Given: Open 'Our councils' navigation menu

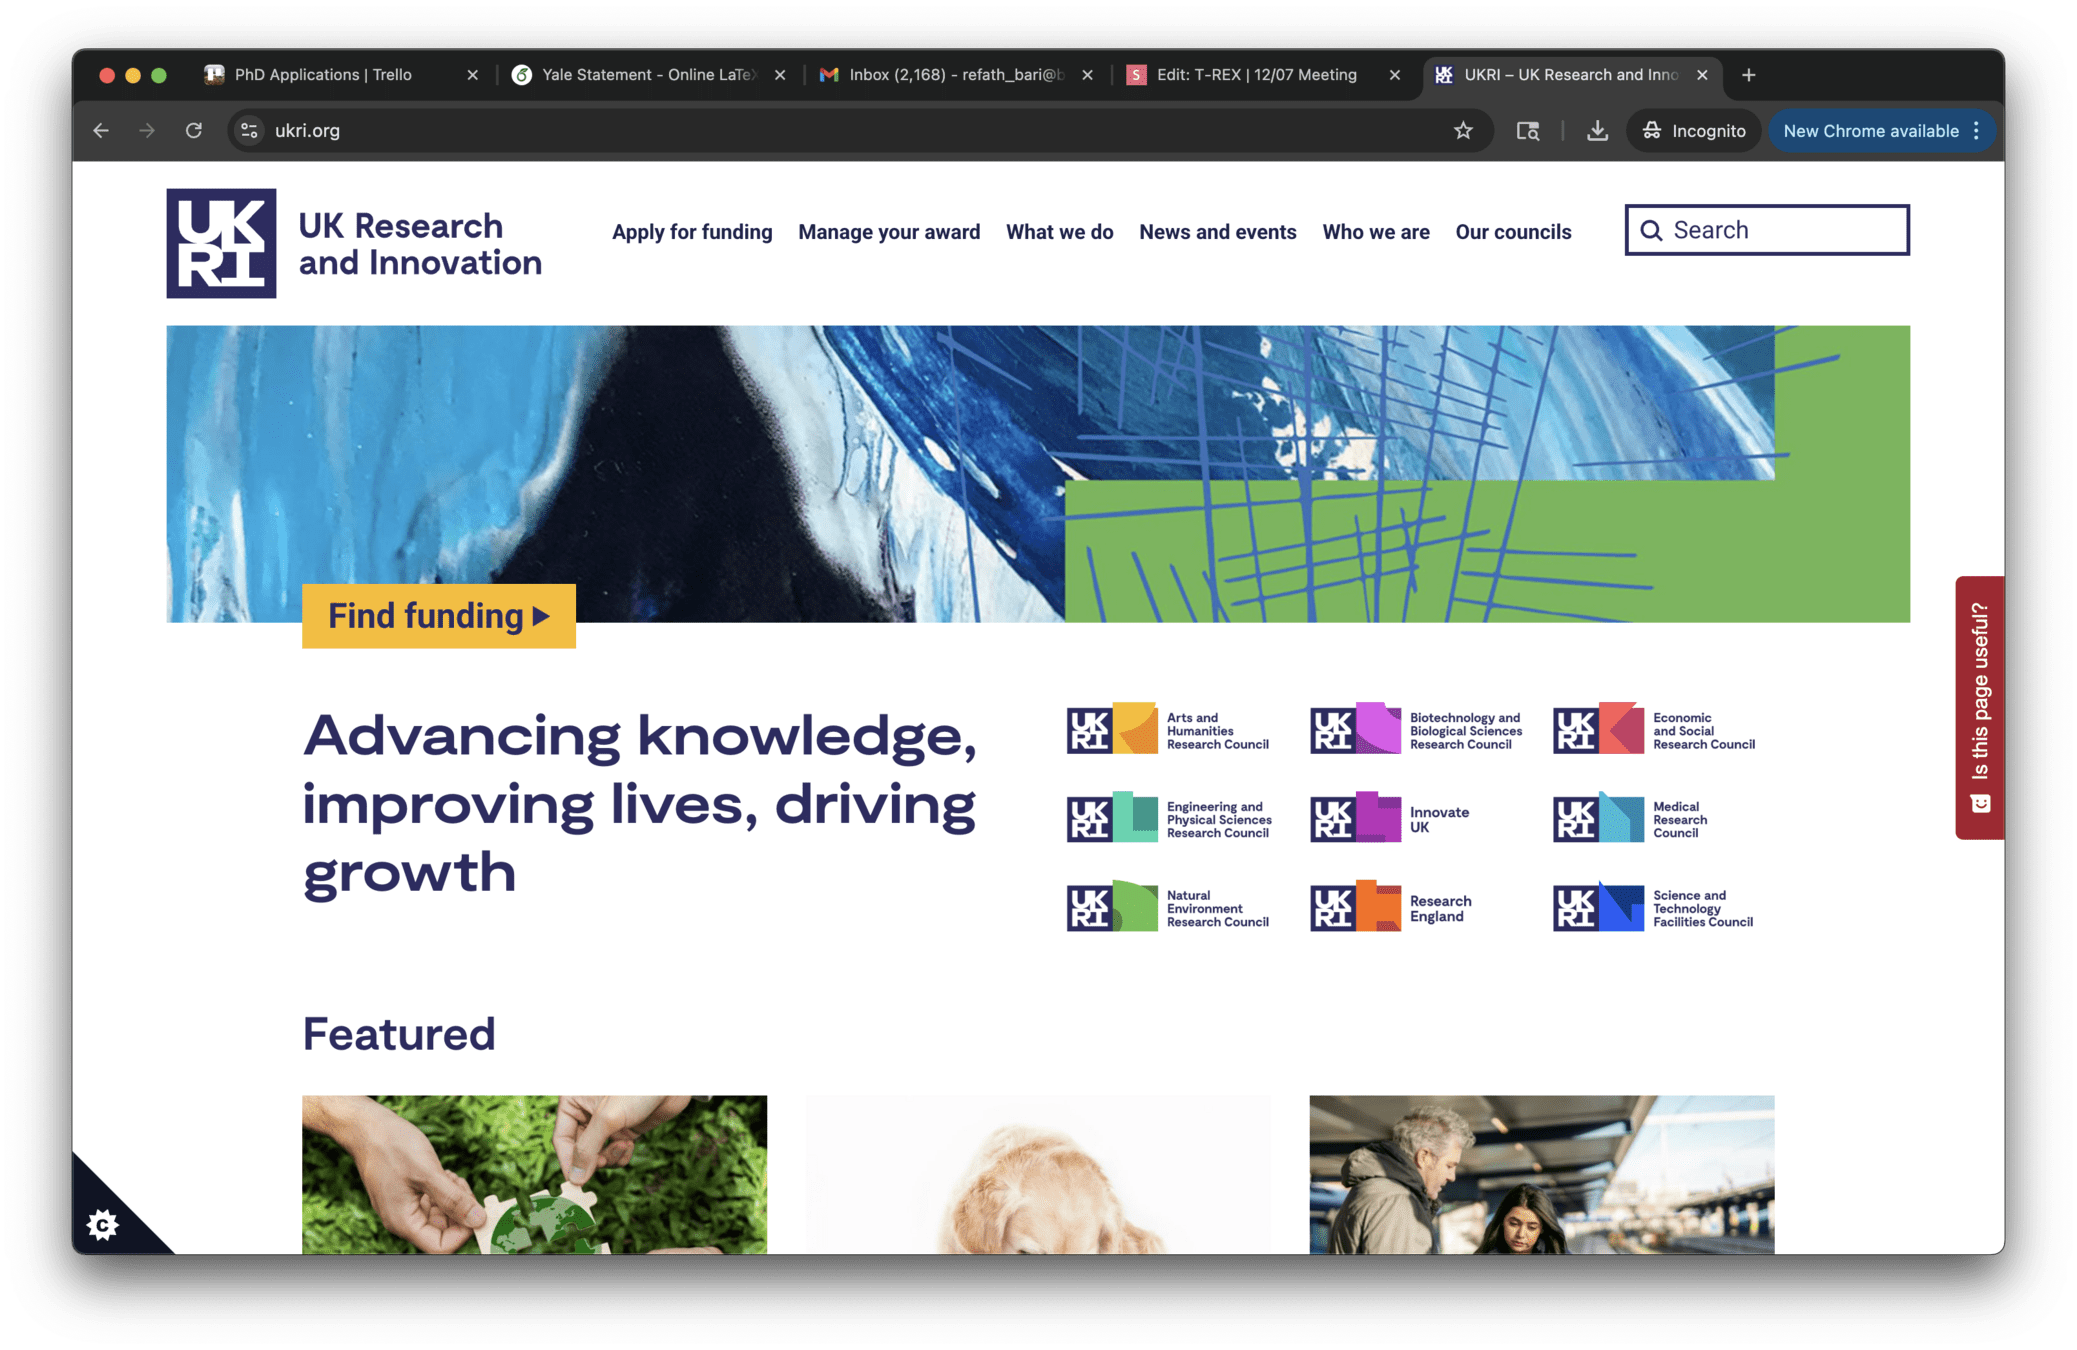Looking at the screenshot, I should pyautogui.click(x=1513, y=232).
